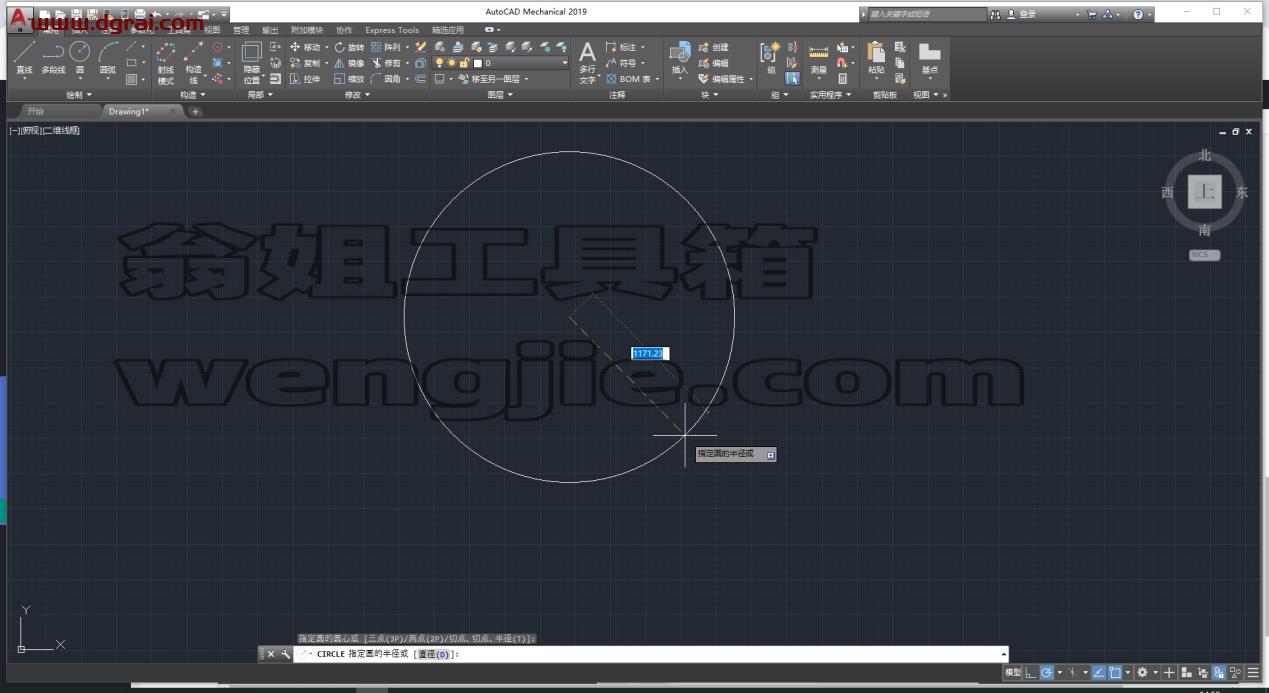Screen dimensions: 1269x693
Task: Click the 登录 sign-in button
Action: (1021, 14)
